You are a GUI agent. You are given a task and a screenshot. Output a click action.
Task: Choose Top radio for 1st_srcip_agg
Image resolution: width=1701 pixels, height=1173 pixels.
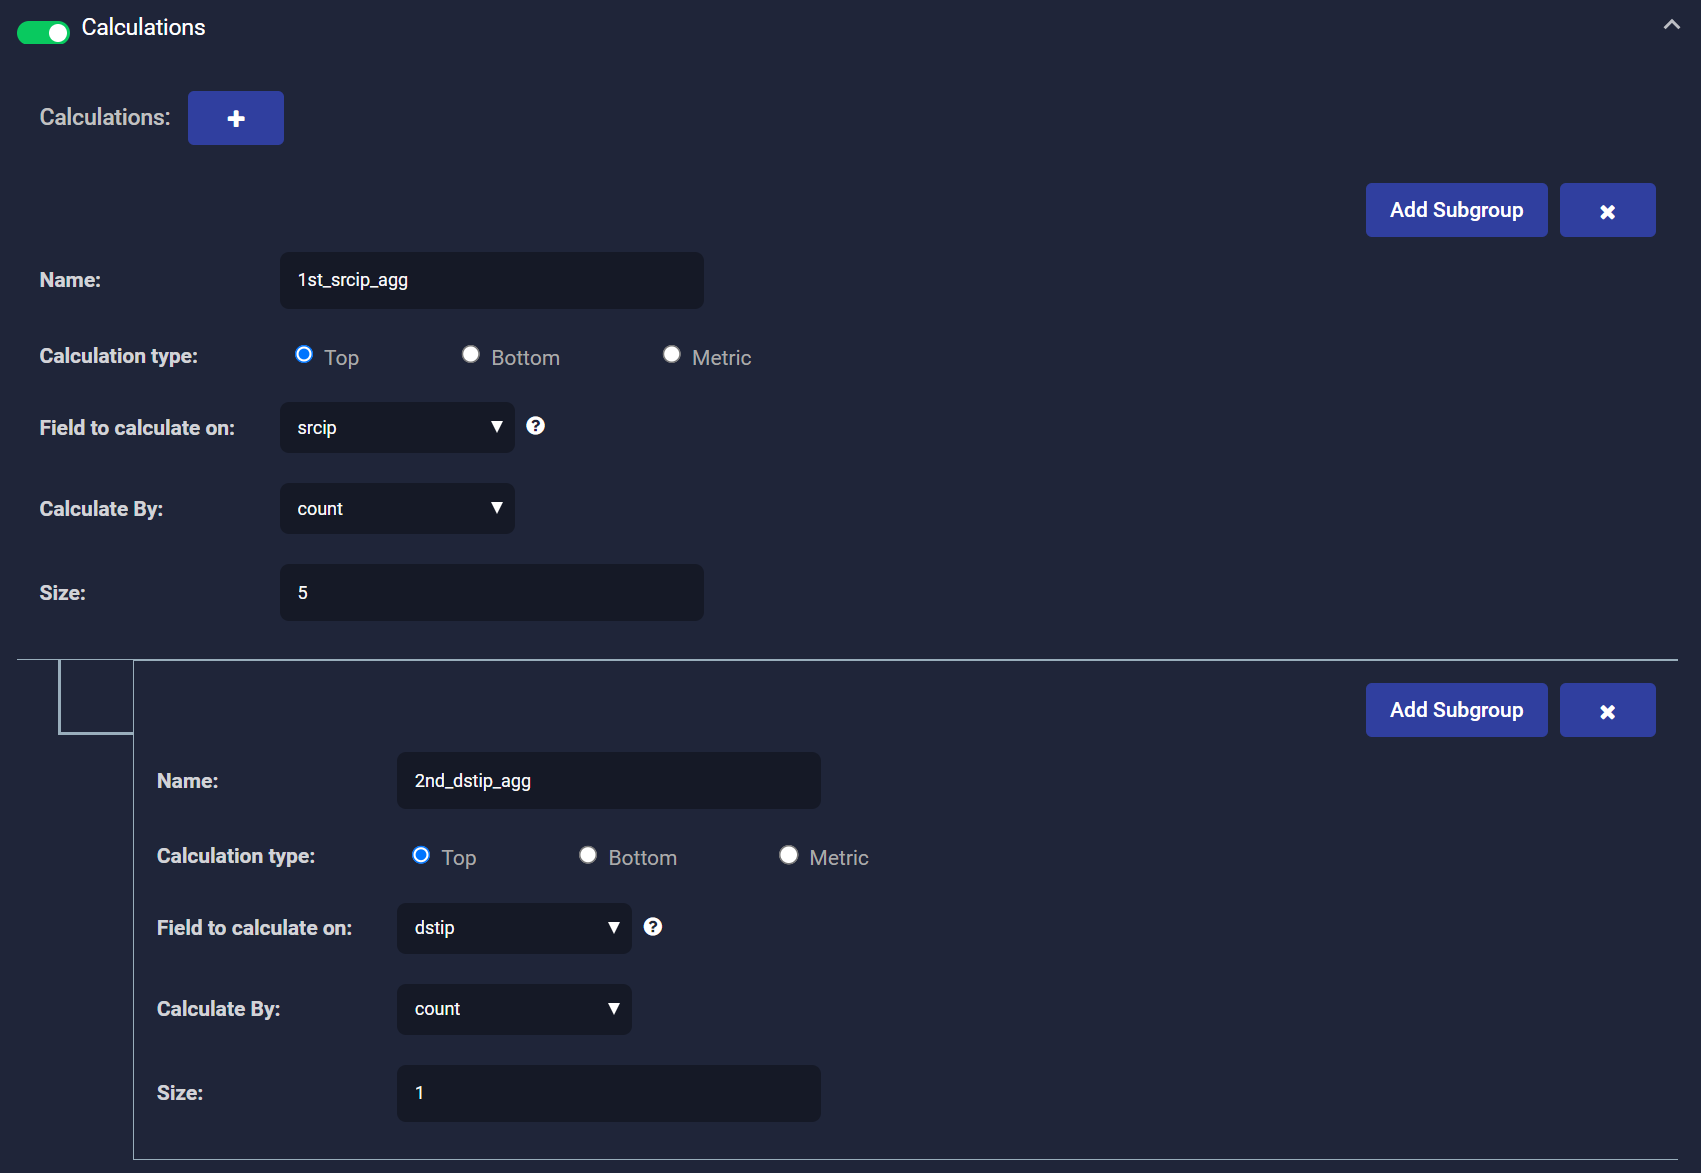click(x=304, y=355)
